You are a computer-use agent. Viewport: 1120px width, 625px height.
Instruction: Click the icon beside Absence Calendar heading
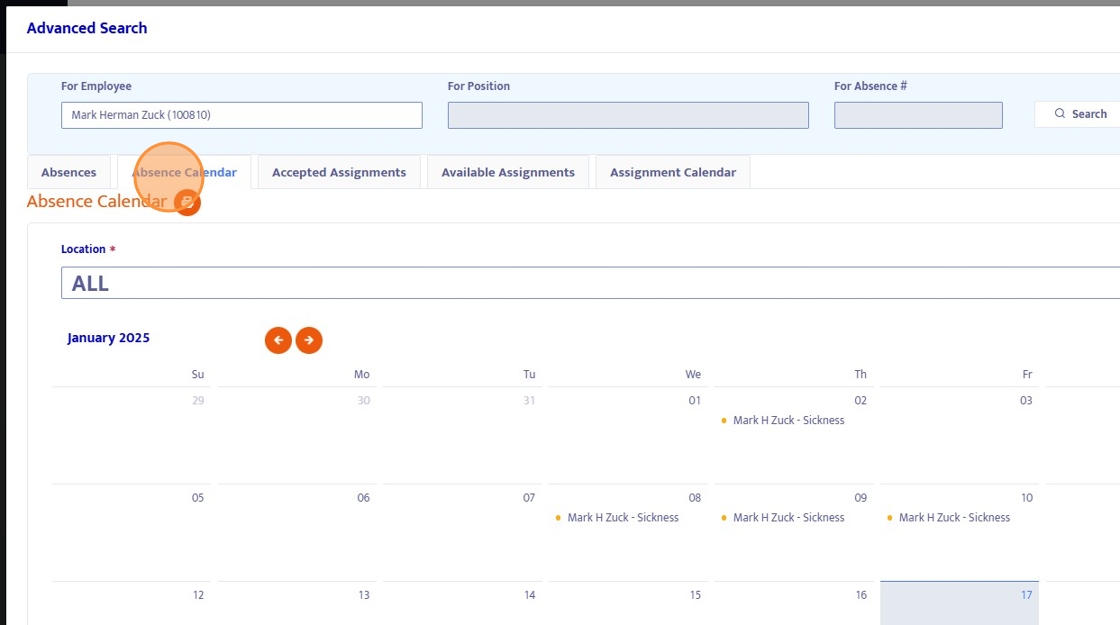187,202
